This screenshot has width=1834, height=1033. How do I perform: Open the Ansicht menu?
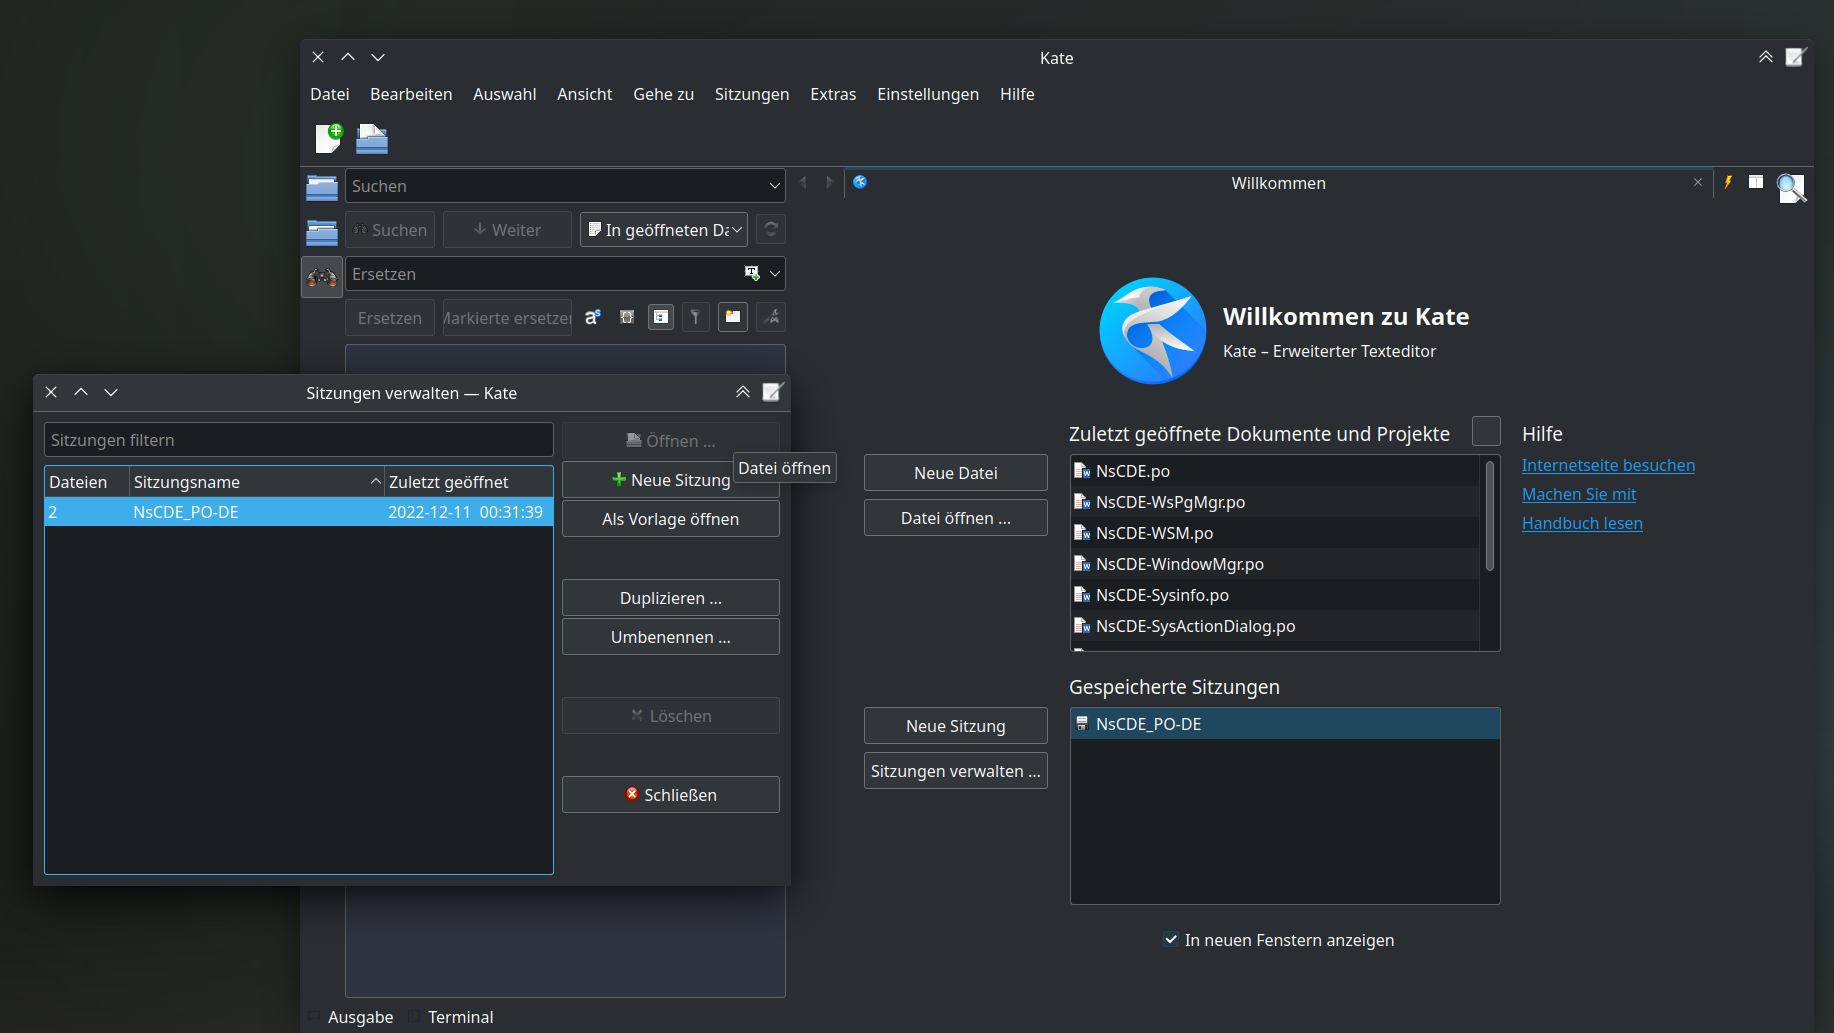[585, 94]
